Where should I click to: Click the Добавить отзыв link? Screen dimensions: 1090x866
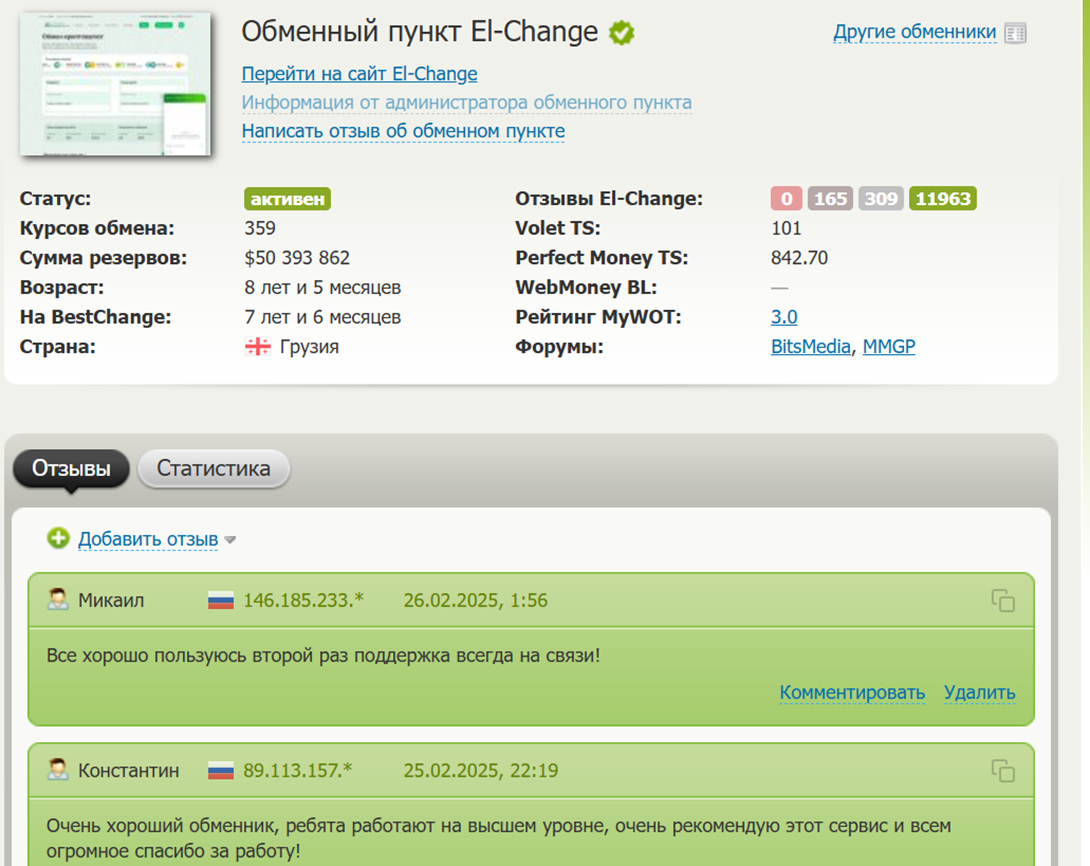tap(148, 539)
